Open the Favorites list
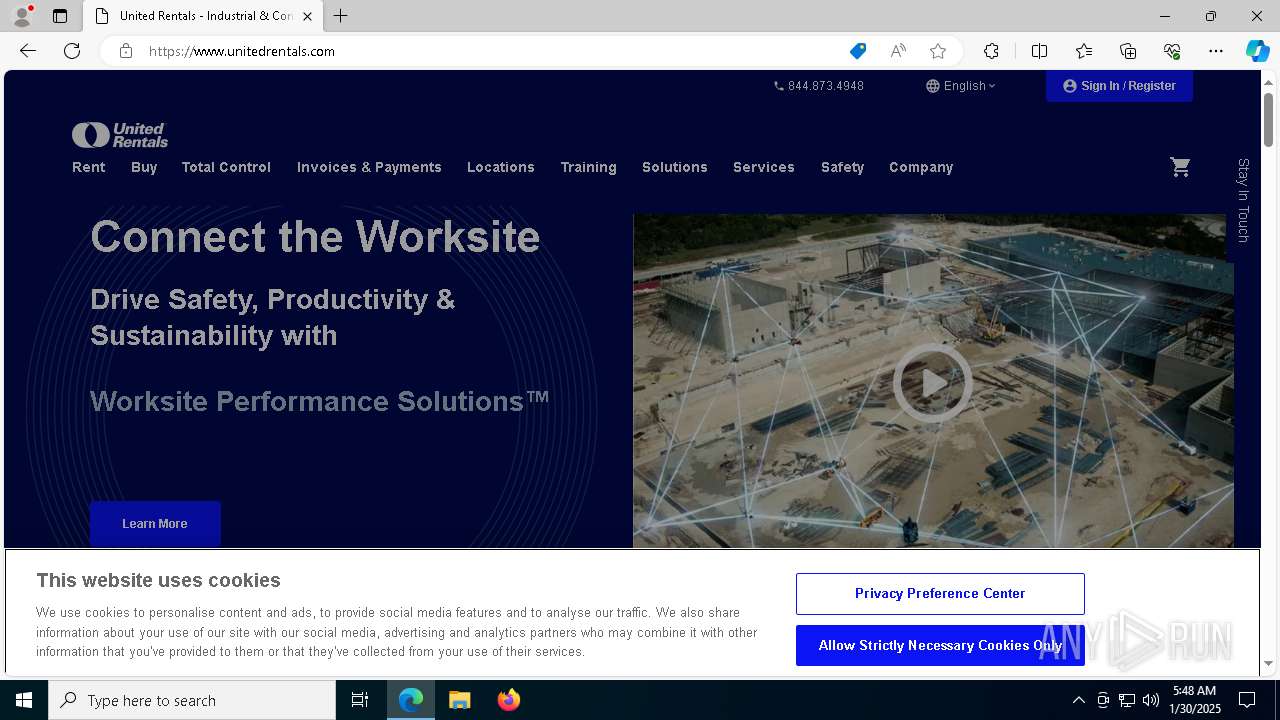This screenshot has height=720, width=1280. [x=1084, y=51]
